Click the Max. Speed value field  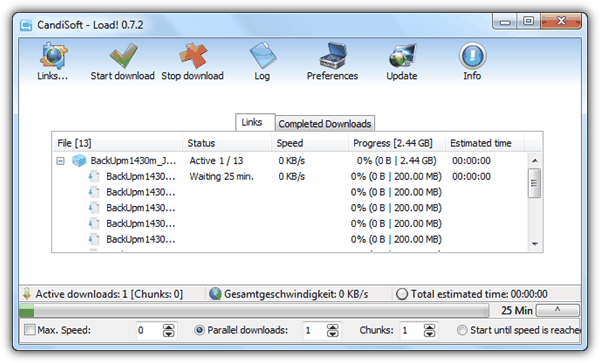[x=150, y=330]
